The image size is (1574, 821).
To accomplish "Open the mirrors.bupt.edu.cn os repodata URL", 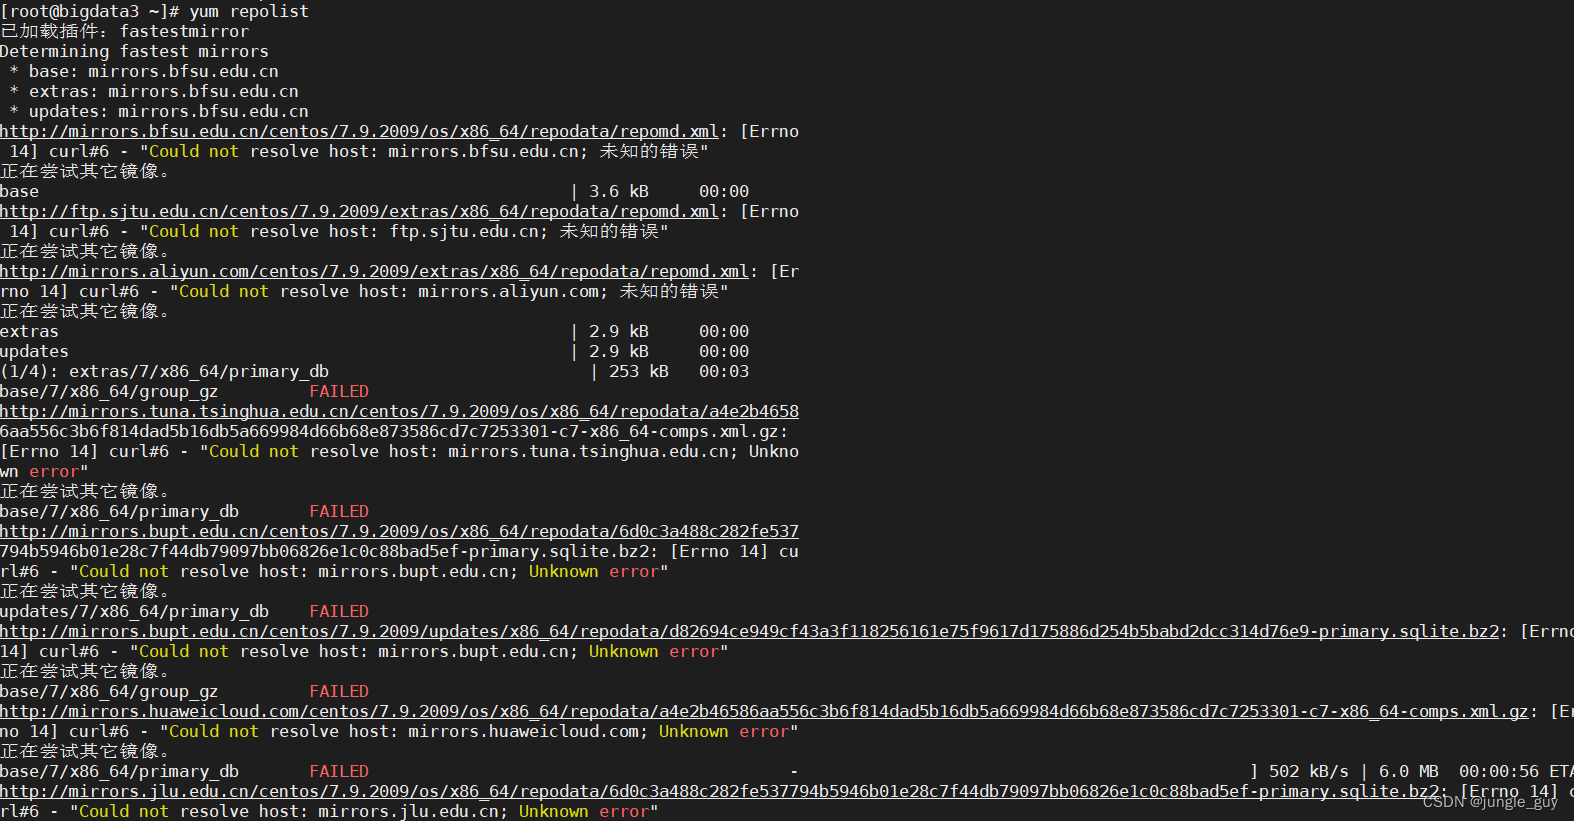I will pyautogui.click(x=399, y=531).
